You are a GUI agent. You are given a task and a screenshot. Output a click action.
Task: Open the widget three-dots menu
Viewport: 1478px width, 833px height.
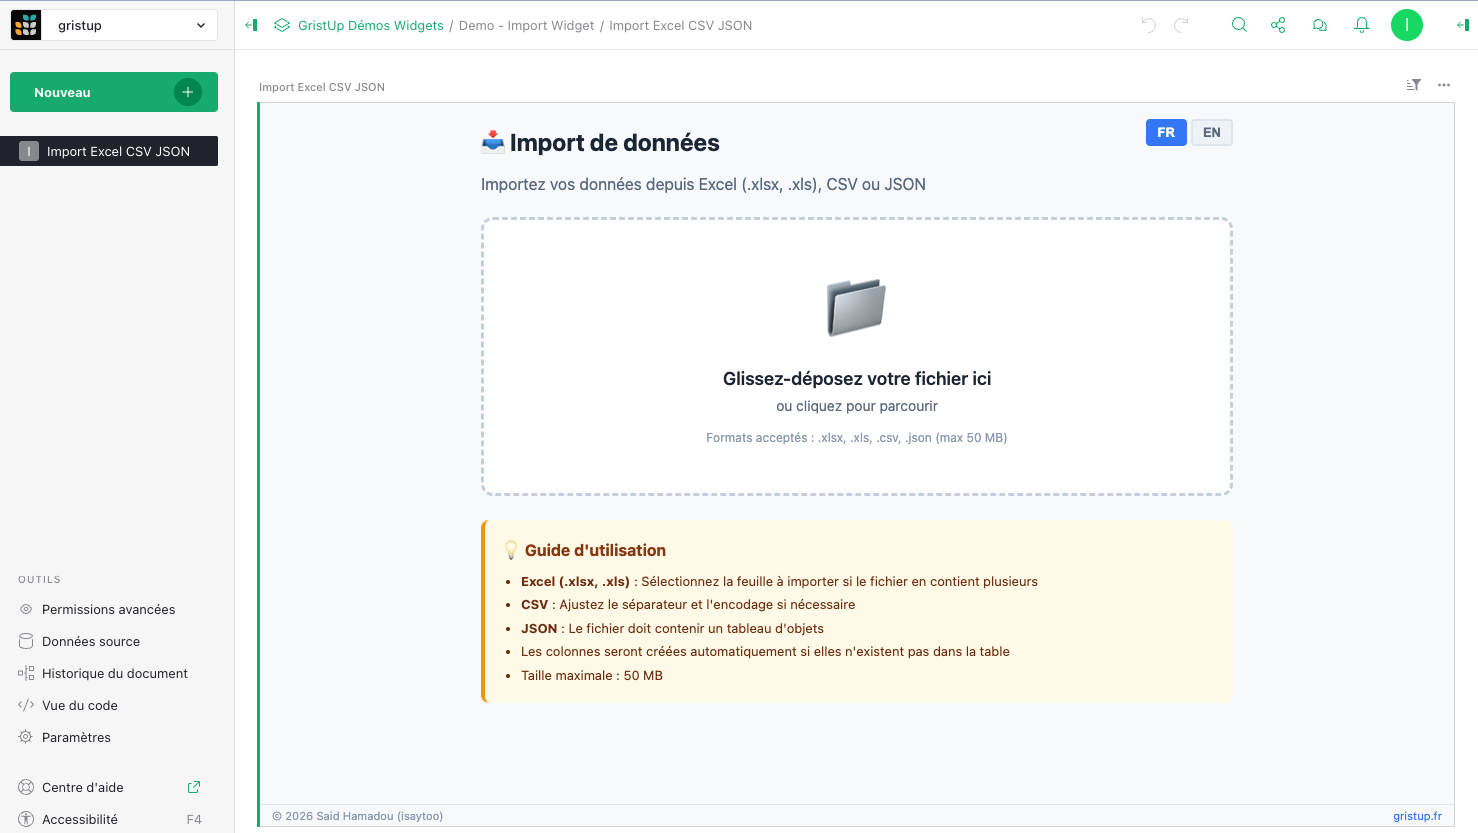point(1444,85)
